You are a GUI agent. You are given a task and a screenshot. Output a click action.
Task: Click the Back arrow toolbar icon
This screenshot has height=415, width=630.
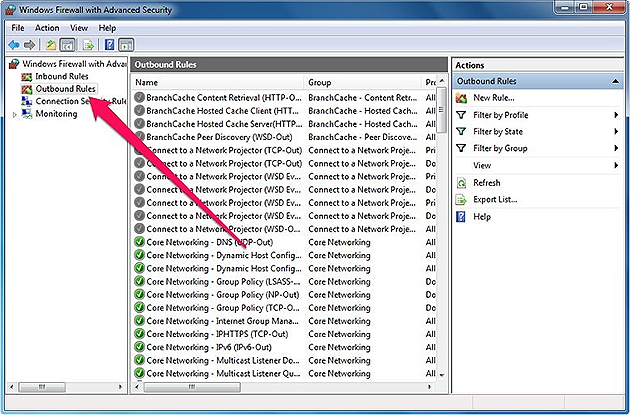[x=15, y=45]
